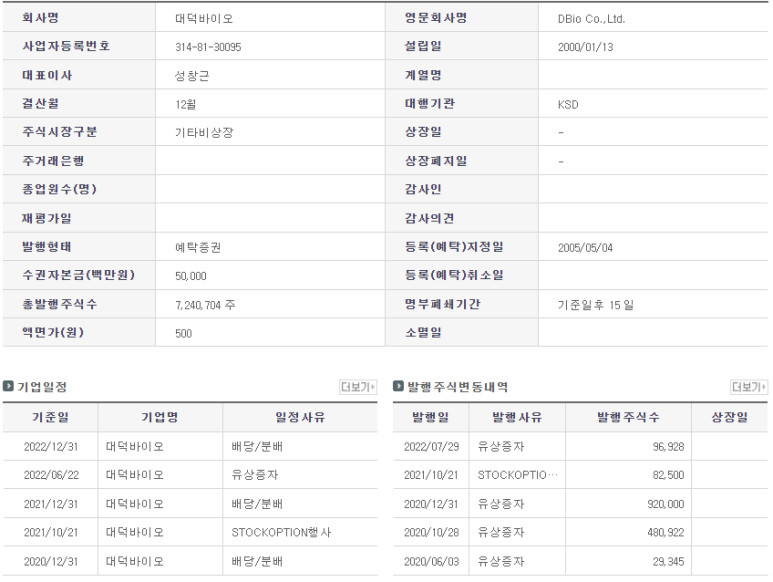This screenshot has width=773, height=582.
Task: Click the 등록(예탁)취소일 field label
Action: pos(454,275)
